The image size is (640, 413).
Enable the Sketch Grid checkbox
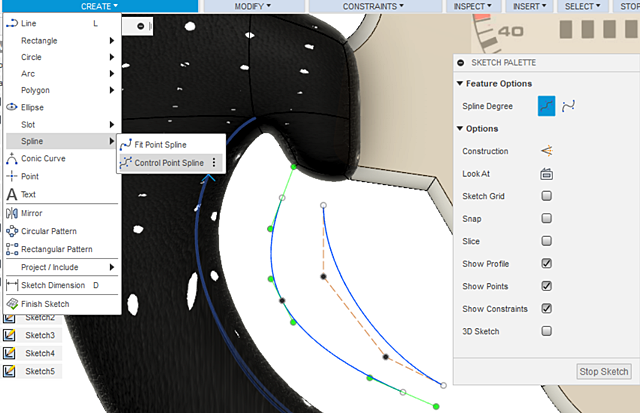tap(547, 196)
